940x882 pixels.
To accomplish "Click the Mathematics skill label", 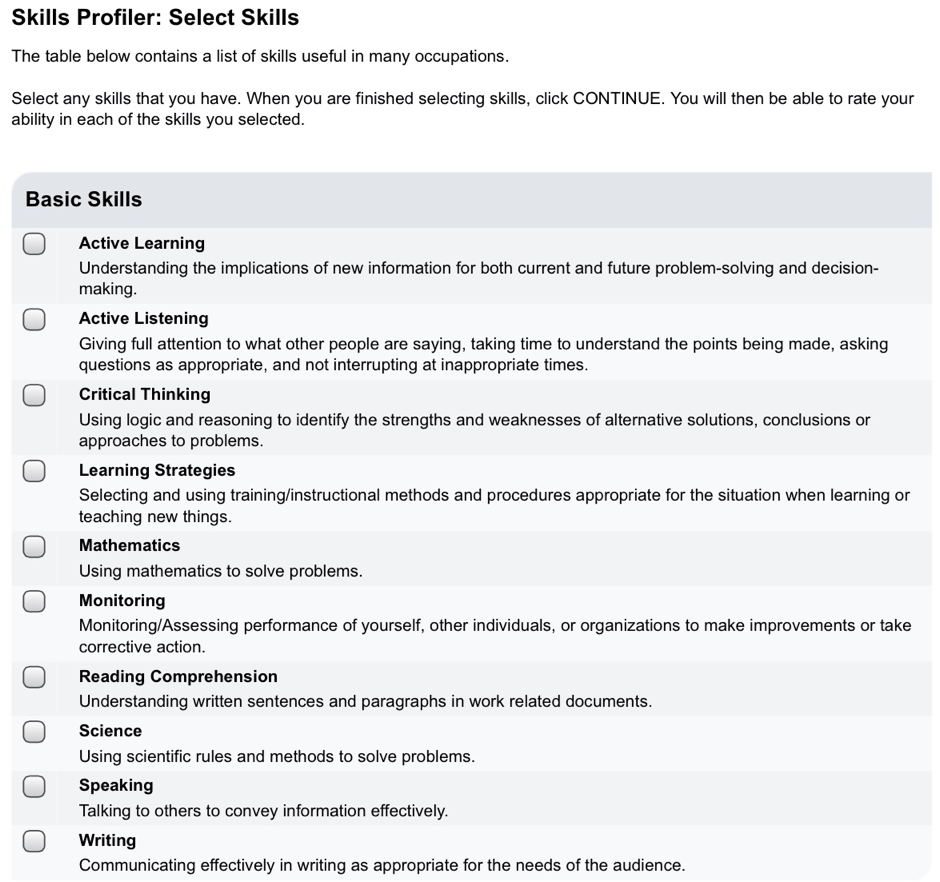I will tap(129, 546).
